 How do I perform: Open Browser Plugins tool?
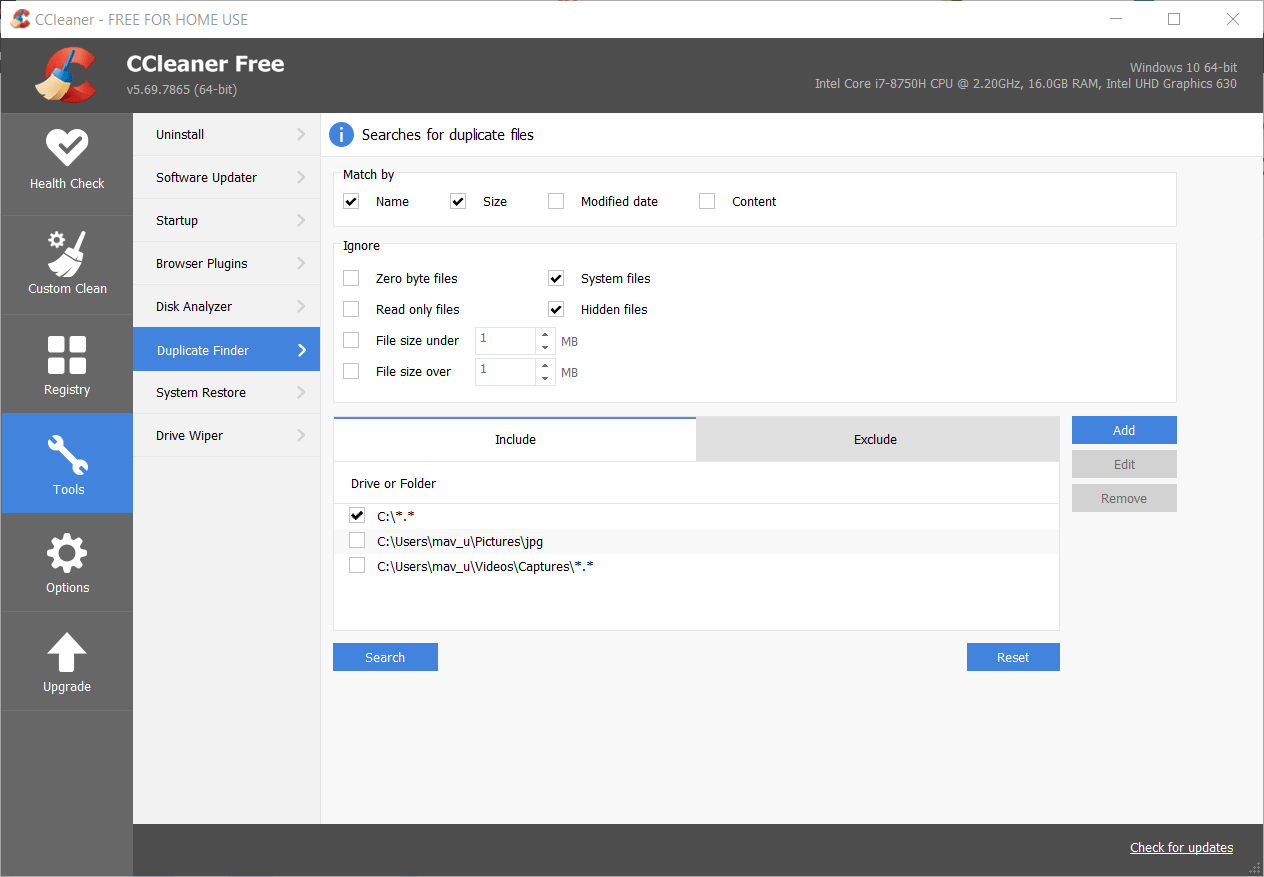pyautogui.click(x=227, y=263)
